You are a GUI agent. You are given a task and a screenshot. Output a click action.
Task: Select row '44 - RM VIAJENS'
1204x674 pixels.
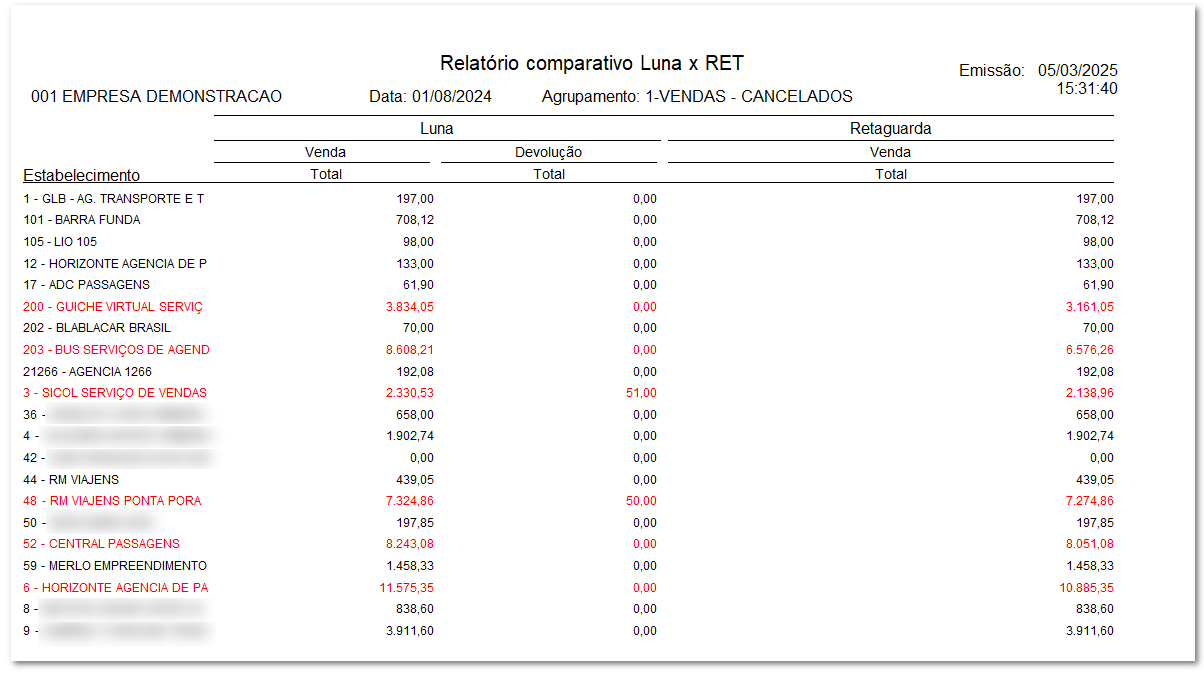(568, 479)
